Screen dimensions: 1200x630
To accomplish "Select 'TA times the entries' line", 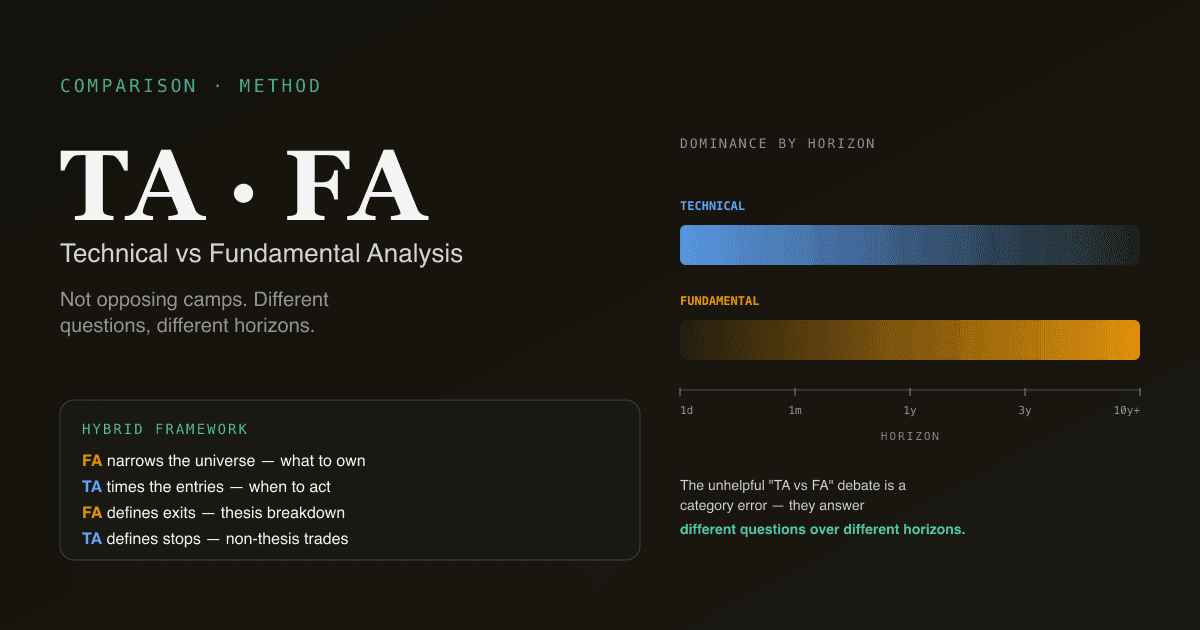I will tap(206, 487).
